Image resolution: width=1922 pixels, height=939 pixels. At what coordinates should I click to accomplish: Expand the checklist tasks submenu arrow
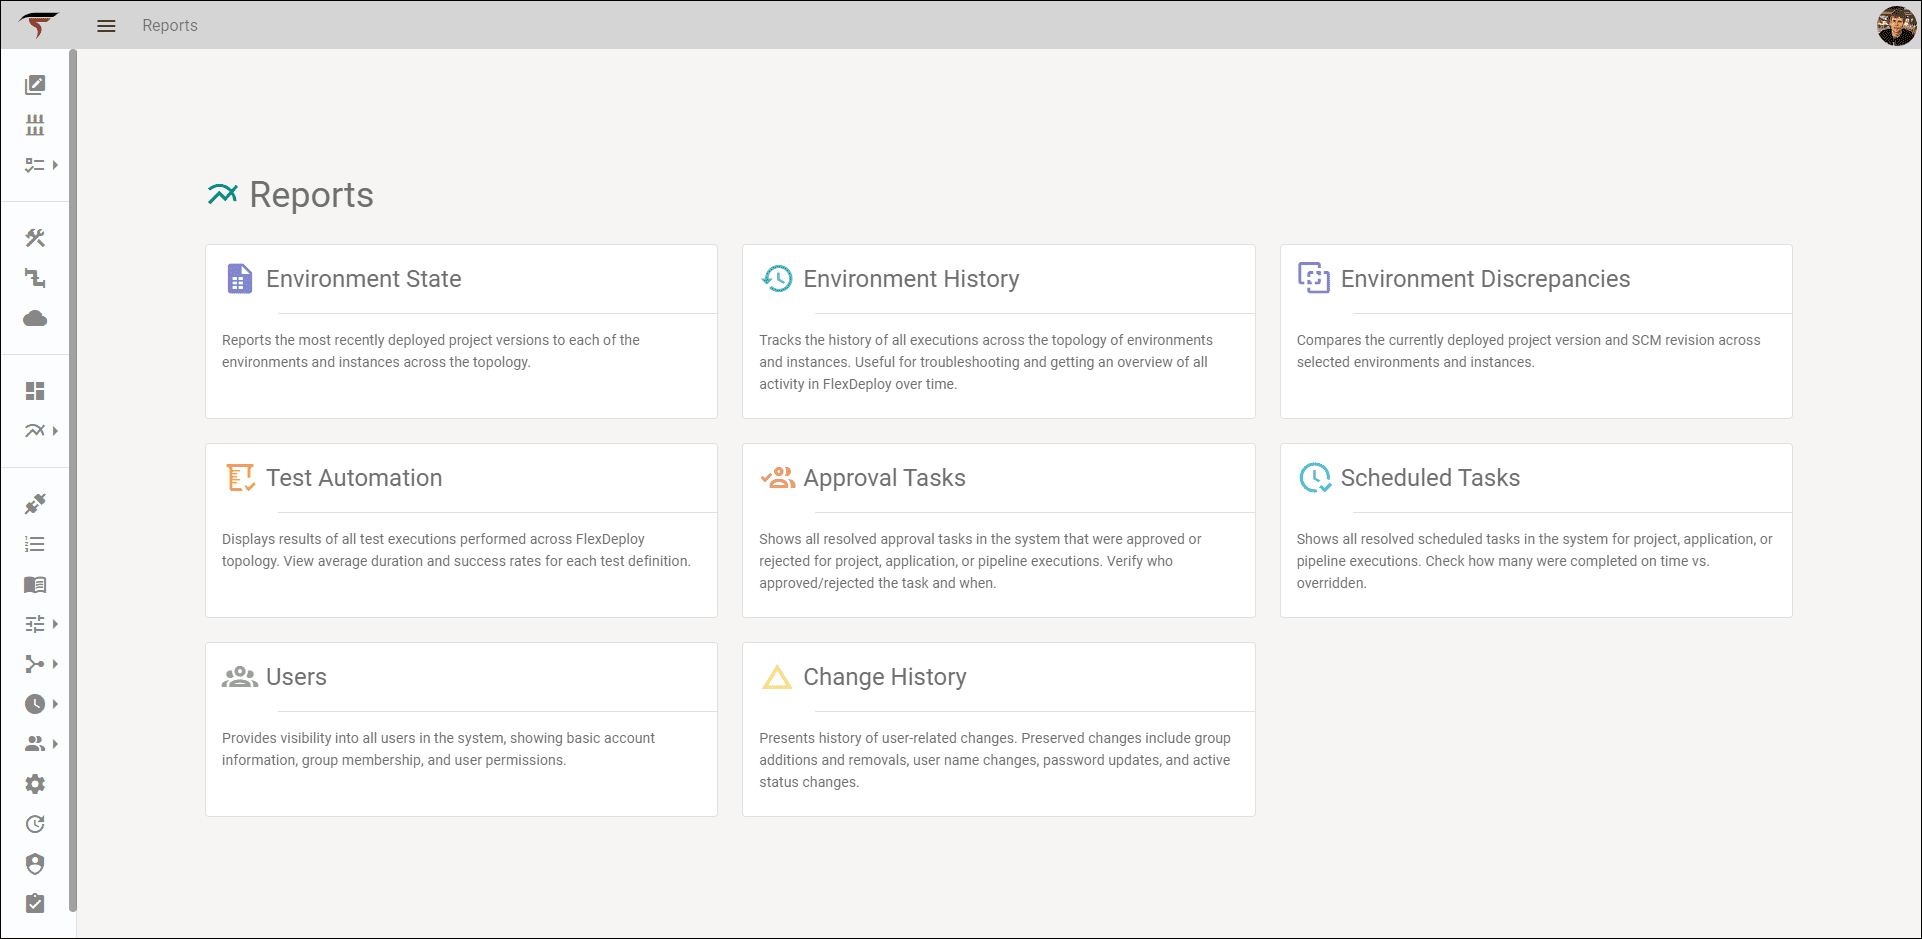[x=55, y=165]
